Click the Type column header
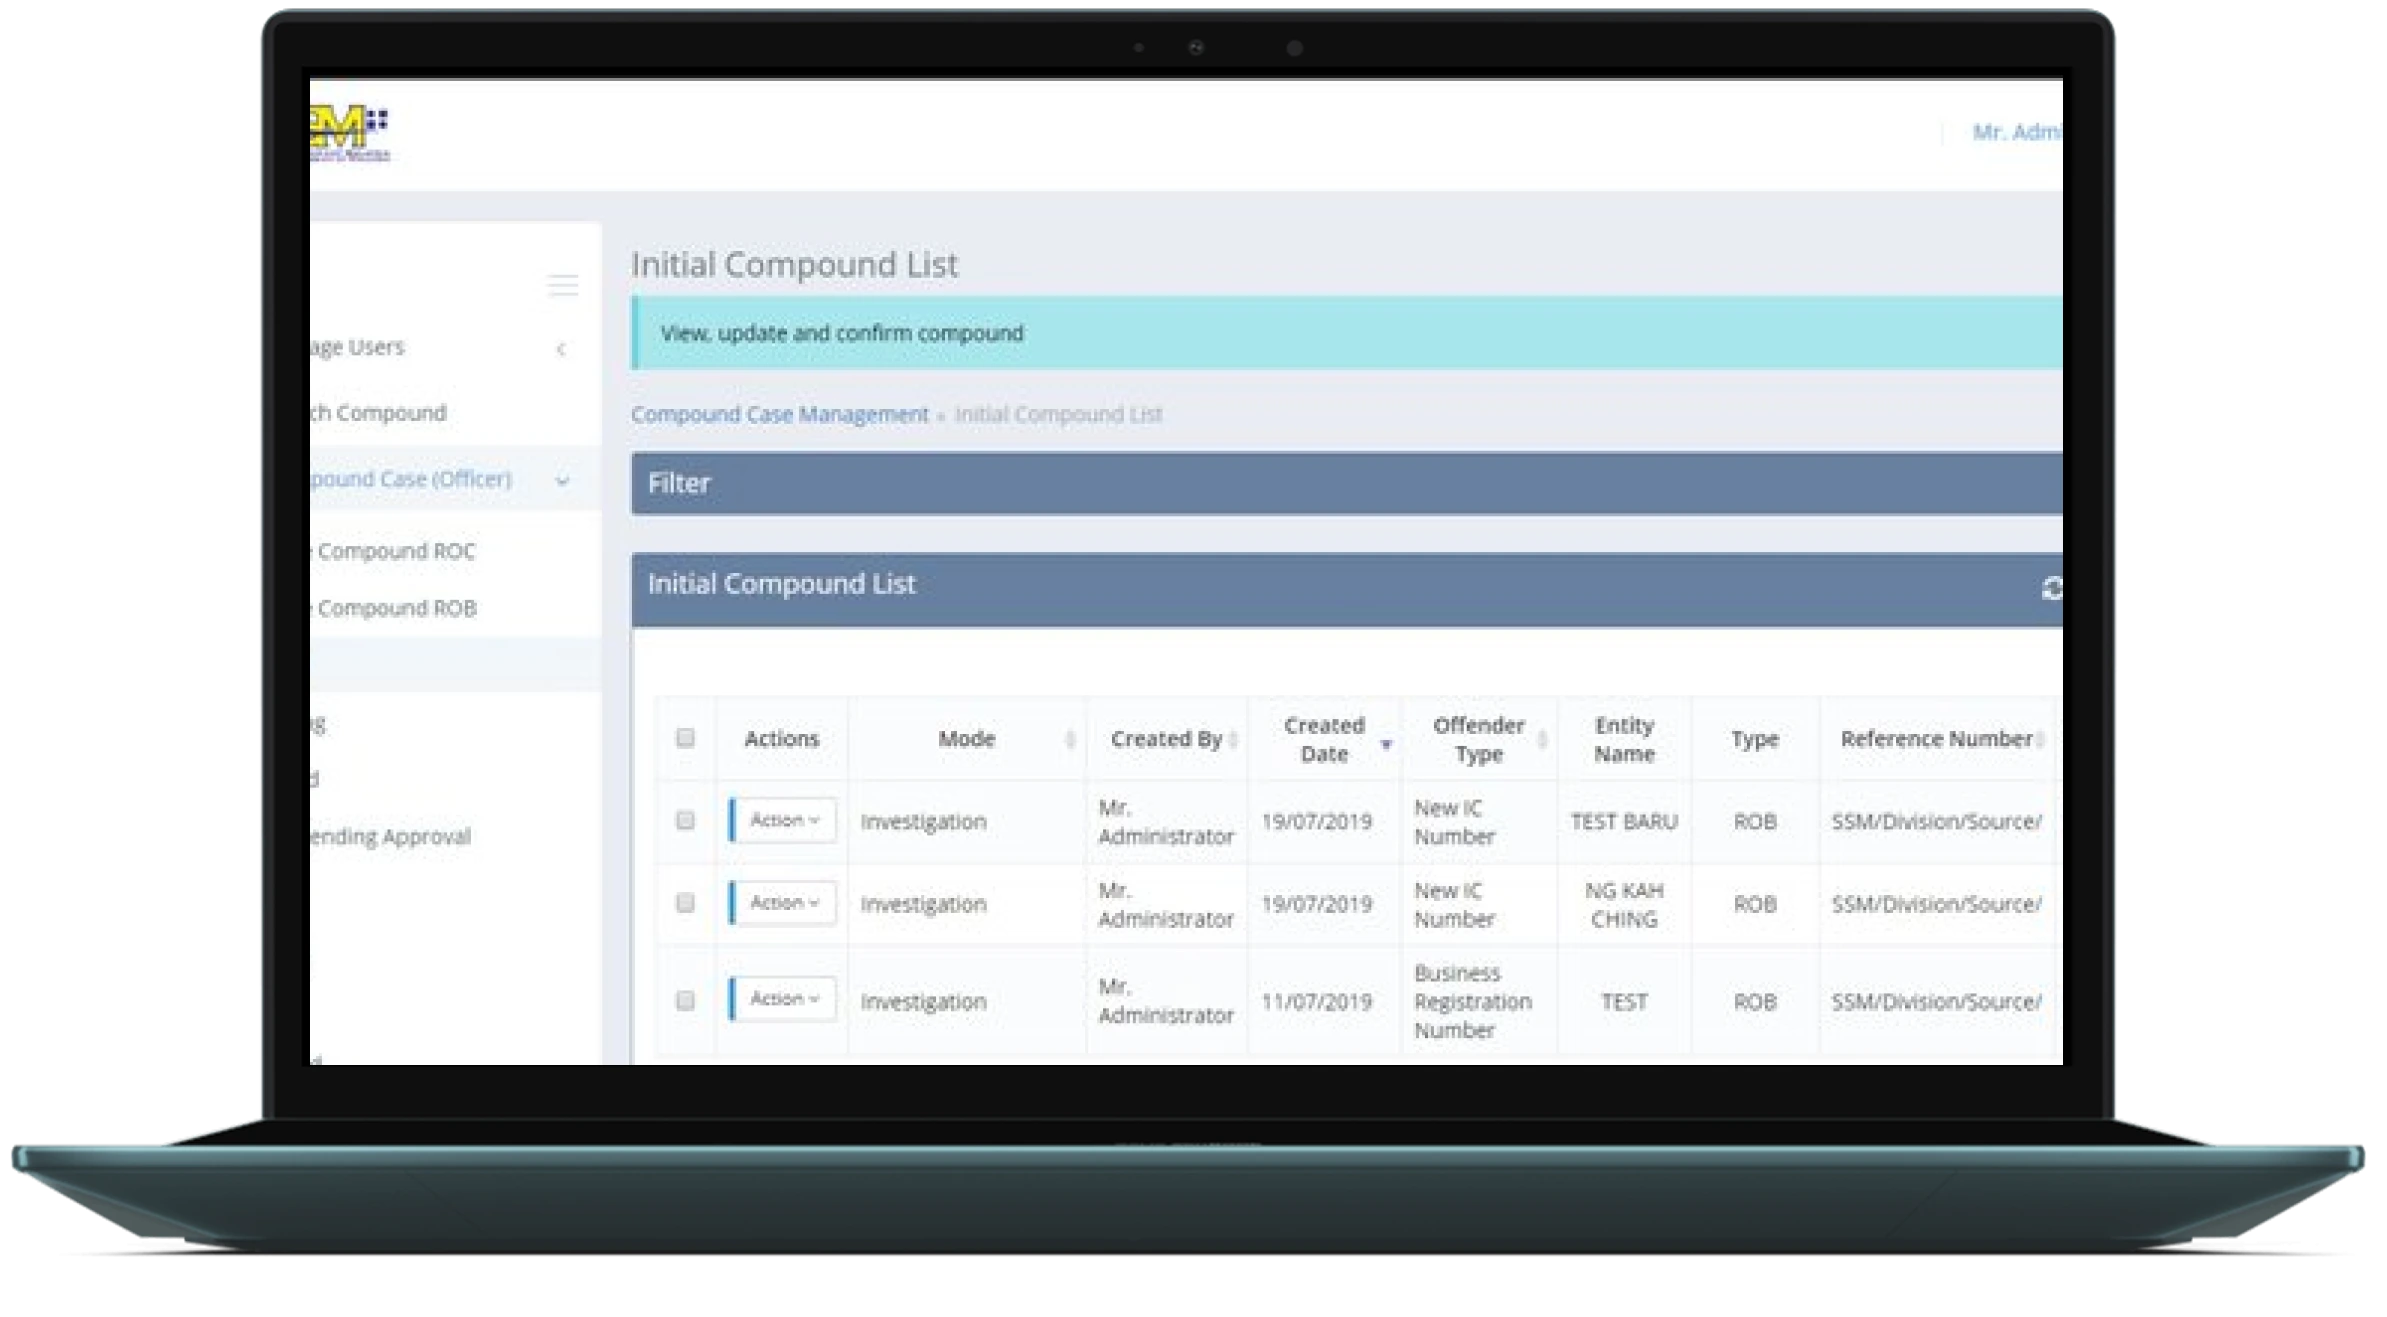The height and width of the screenshot is (1317, 2387). (x=1755, y=739)
